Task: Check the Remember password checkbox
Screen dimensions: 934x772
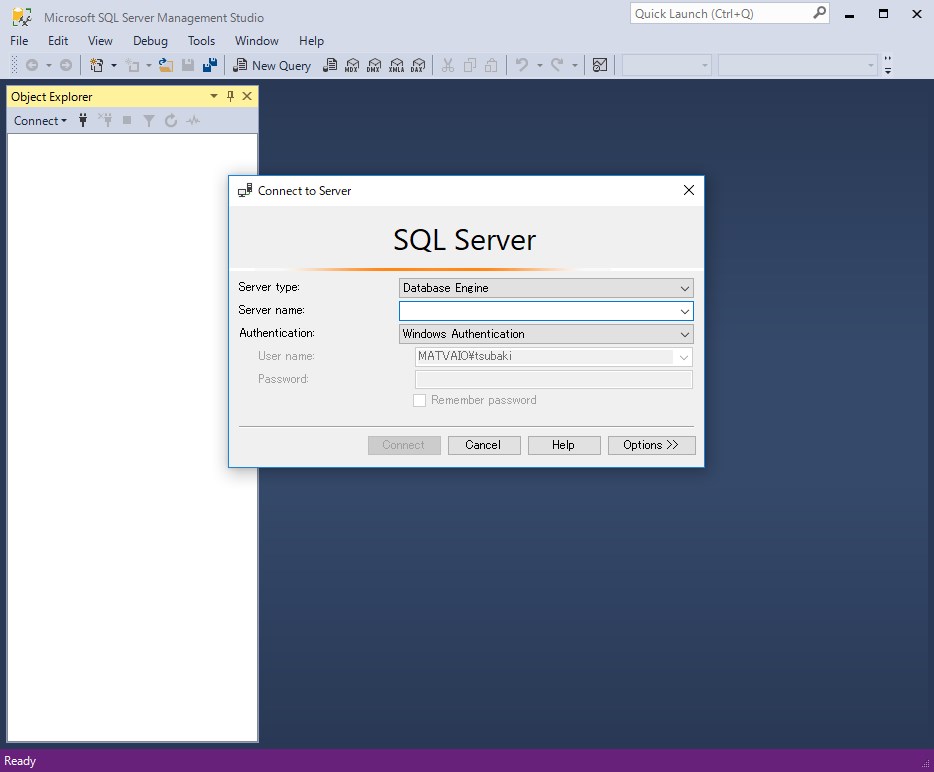Action: (419, 400)
